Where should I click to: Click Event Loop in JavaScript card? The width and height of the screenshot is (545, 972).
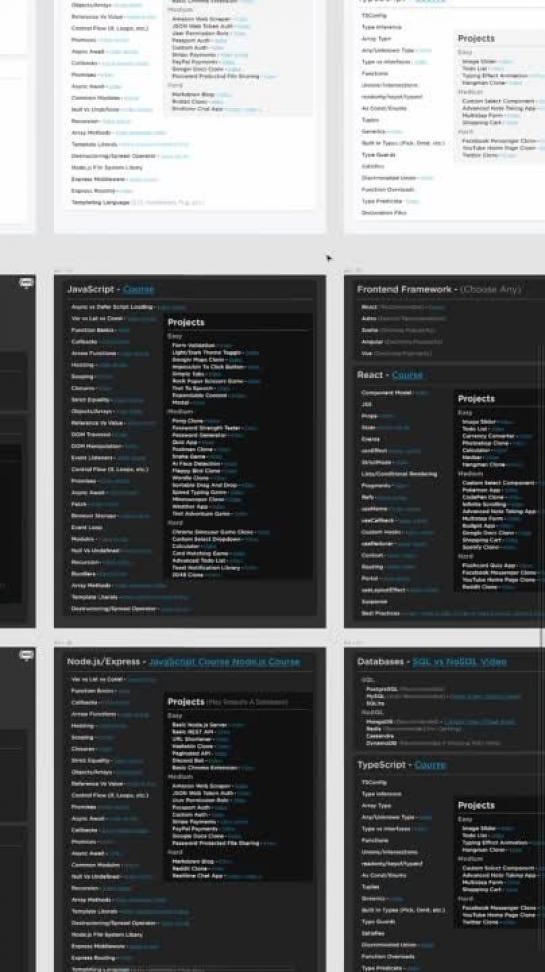click(x=86, y=528)
